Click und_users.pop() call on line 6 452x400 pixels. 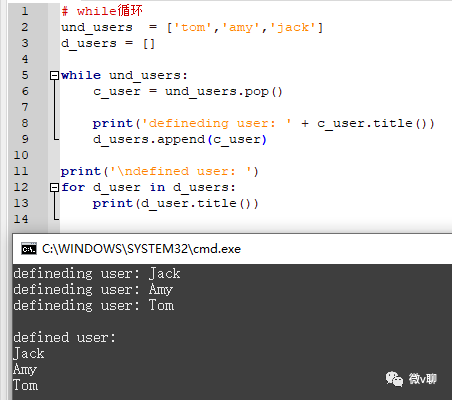click(224, 92)
